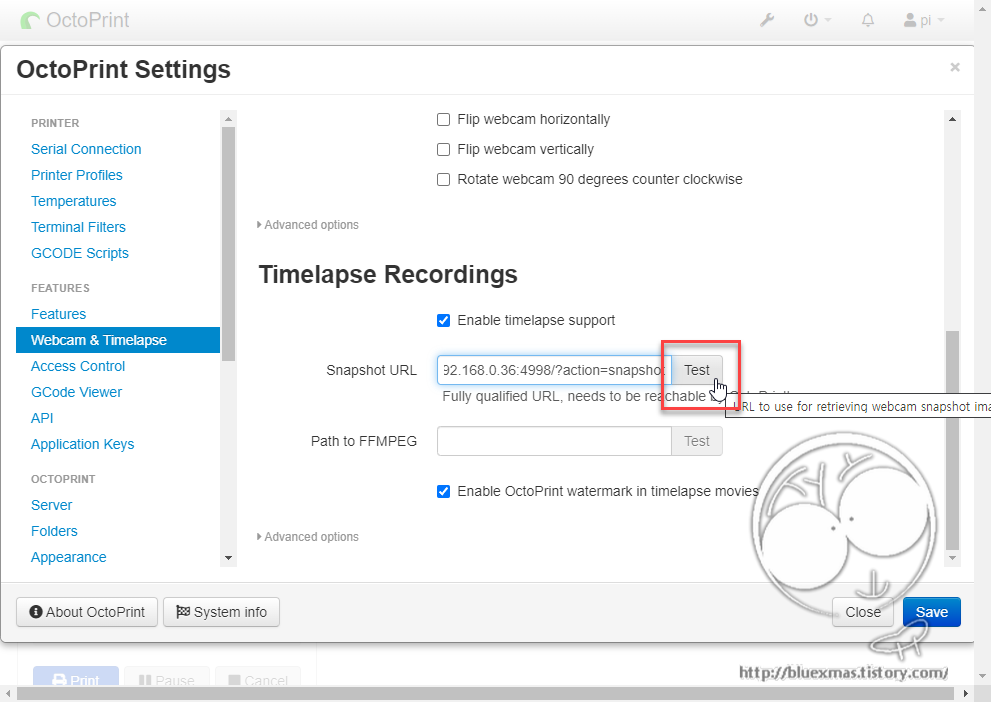
Task: Go to Folders settings
Action: 54,531
